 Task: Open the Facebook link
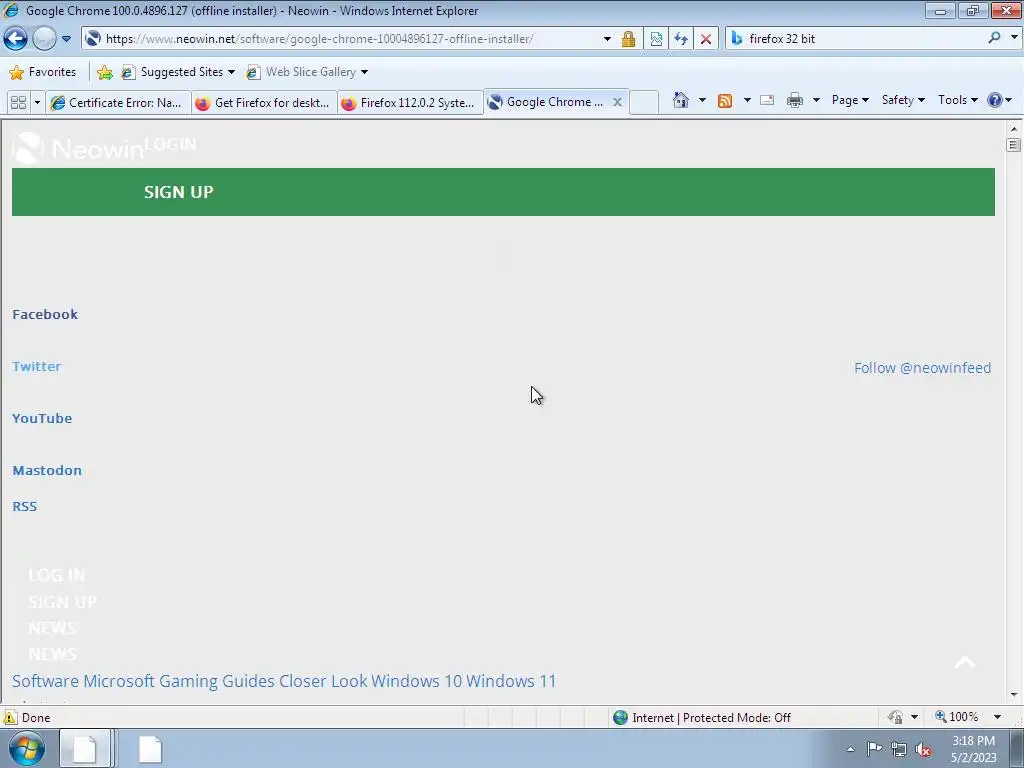pos(45,314)
